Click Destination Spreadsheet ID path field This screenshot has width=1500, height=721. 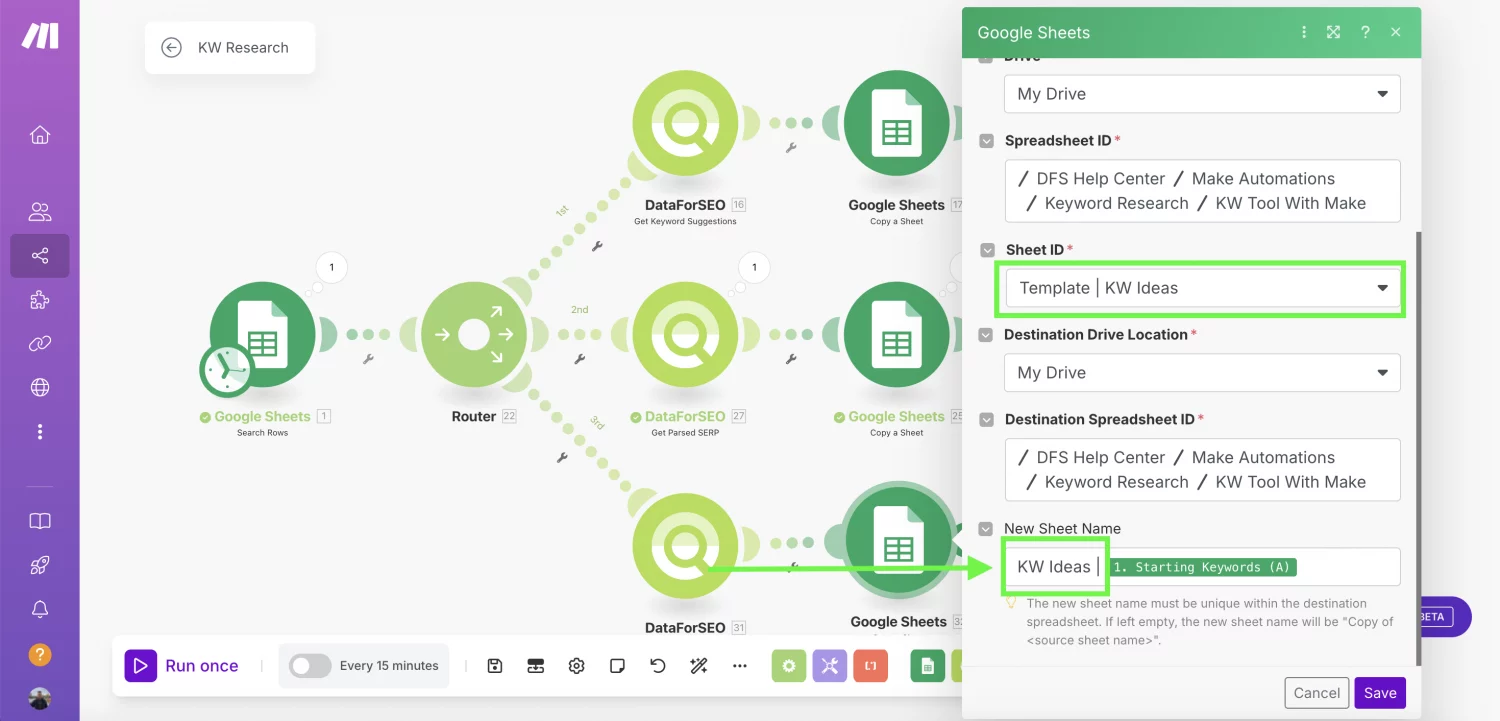[1202, 470]
